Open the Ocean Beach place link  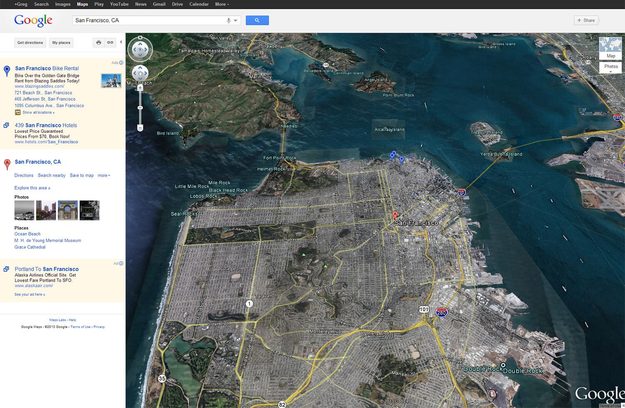click(28, 234)
